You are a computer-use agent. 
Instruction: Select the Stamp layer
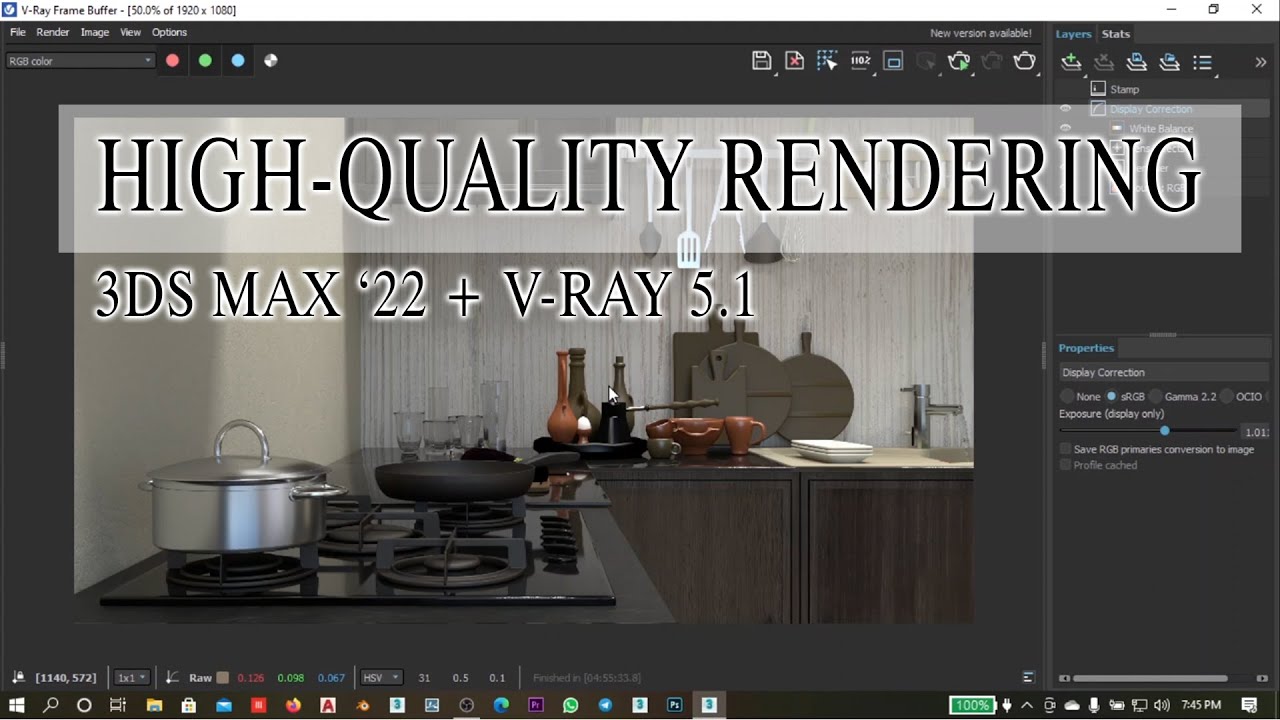(x=1125, y=89)
